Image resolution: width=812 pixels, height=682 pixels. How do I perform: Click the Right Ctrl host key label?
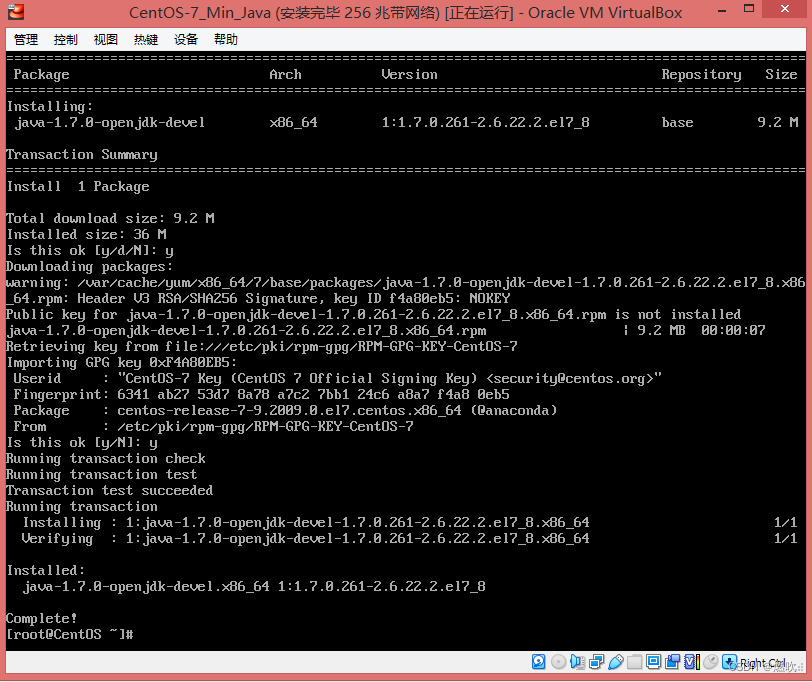click(763, 663)
